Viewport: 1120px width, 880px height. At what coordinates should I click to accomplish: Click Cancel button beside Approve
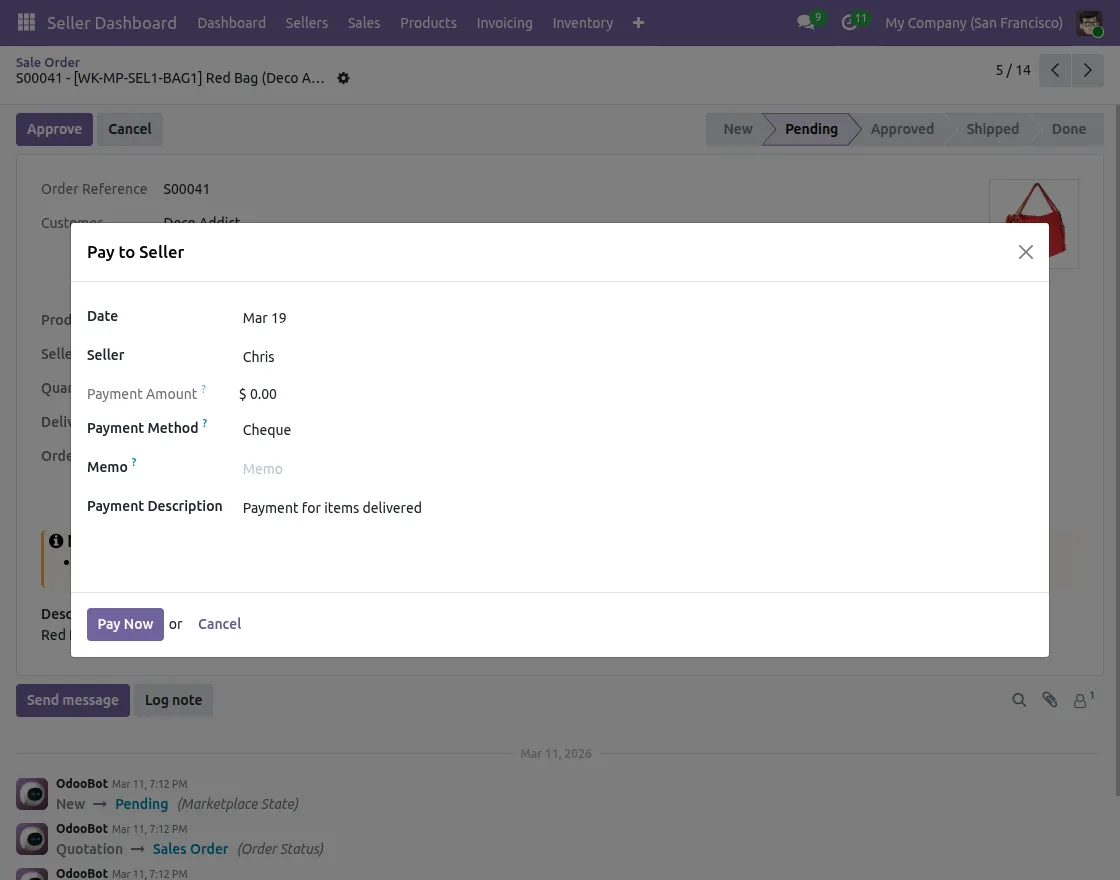point(129,129)
